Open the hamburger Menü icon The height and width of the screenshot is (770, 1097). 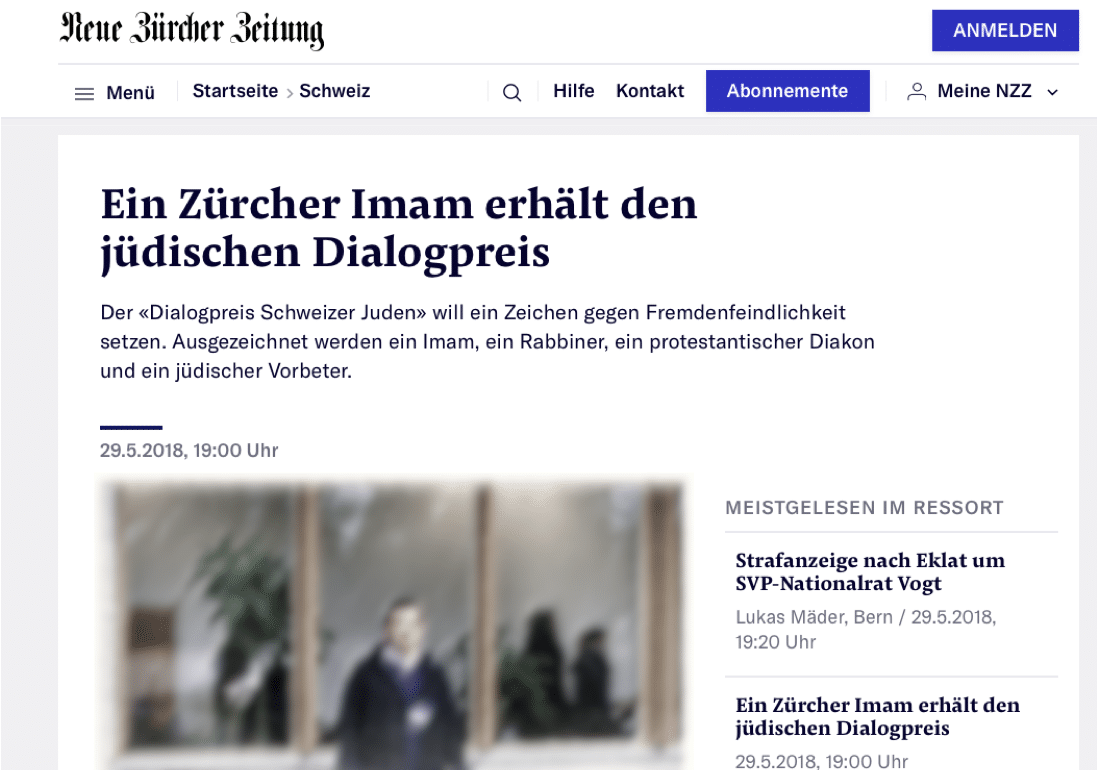84,93
